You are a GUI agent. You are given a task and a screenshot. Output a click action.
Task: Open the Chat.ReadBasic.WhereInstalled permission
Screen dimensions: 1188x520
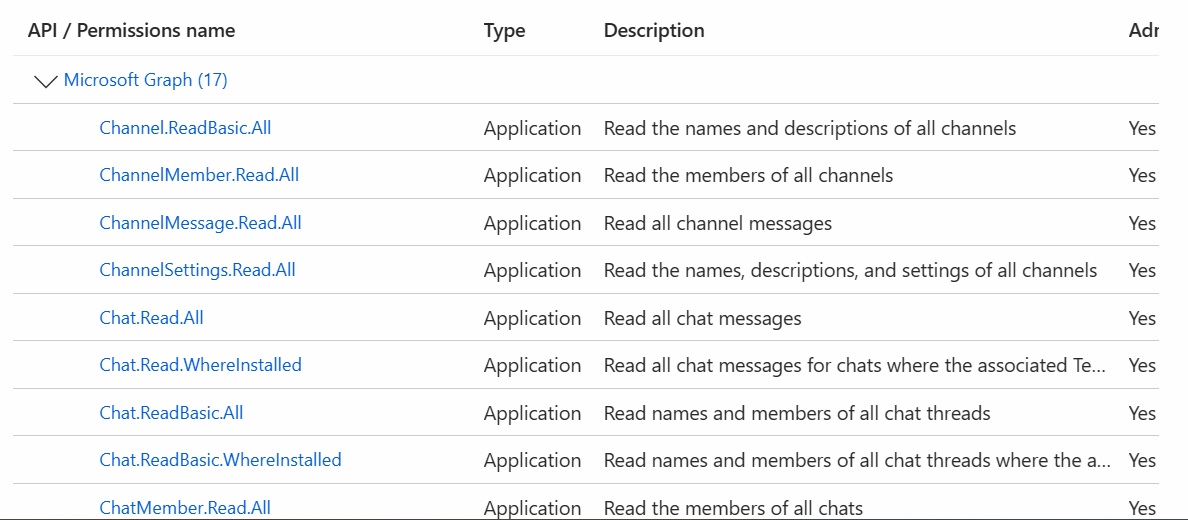(x=220, y=459)
